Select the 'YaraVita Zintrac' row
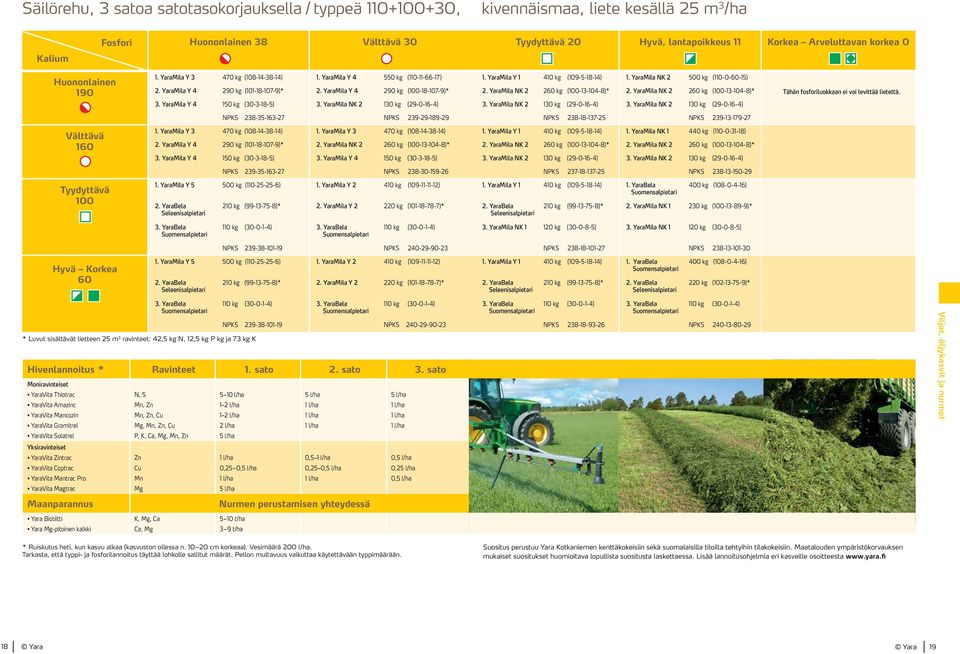This screenshot has width=960, height=654. click(245, 457)
